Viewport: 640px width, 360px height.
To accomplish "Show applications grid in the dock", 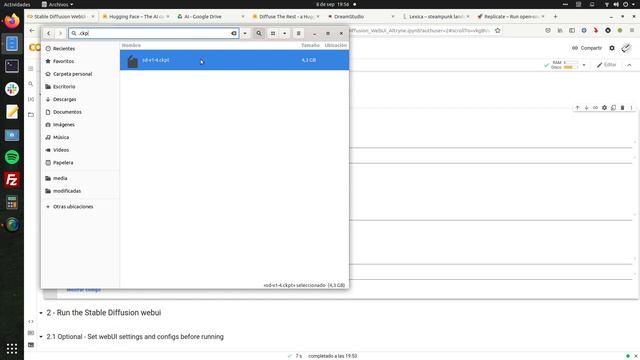I will pyautogui.click(x=12, y=349).
